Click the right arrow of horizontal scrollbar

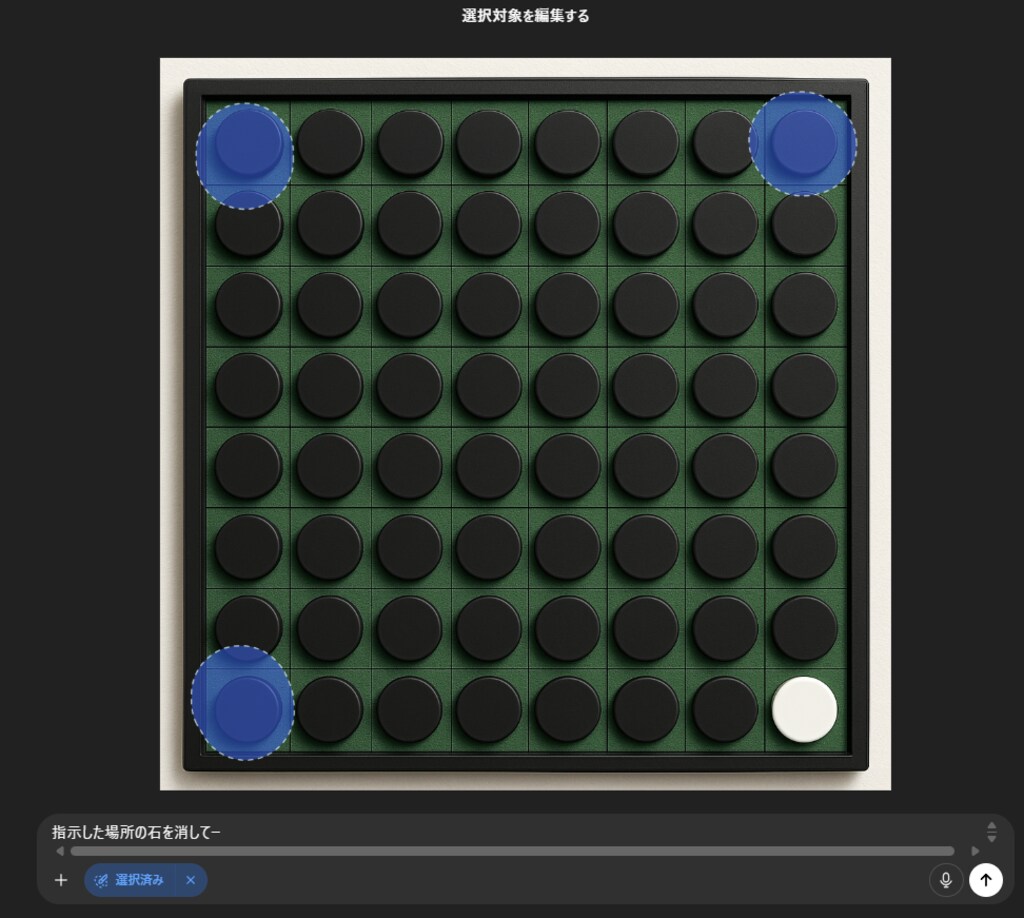[975, 851]
